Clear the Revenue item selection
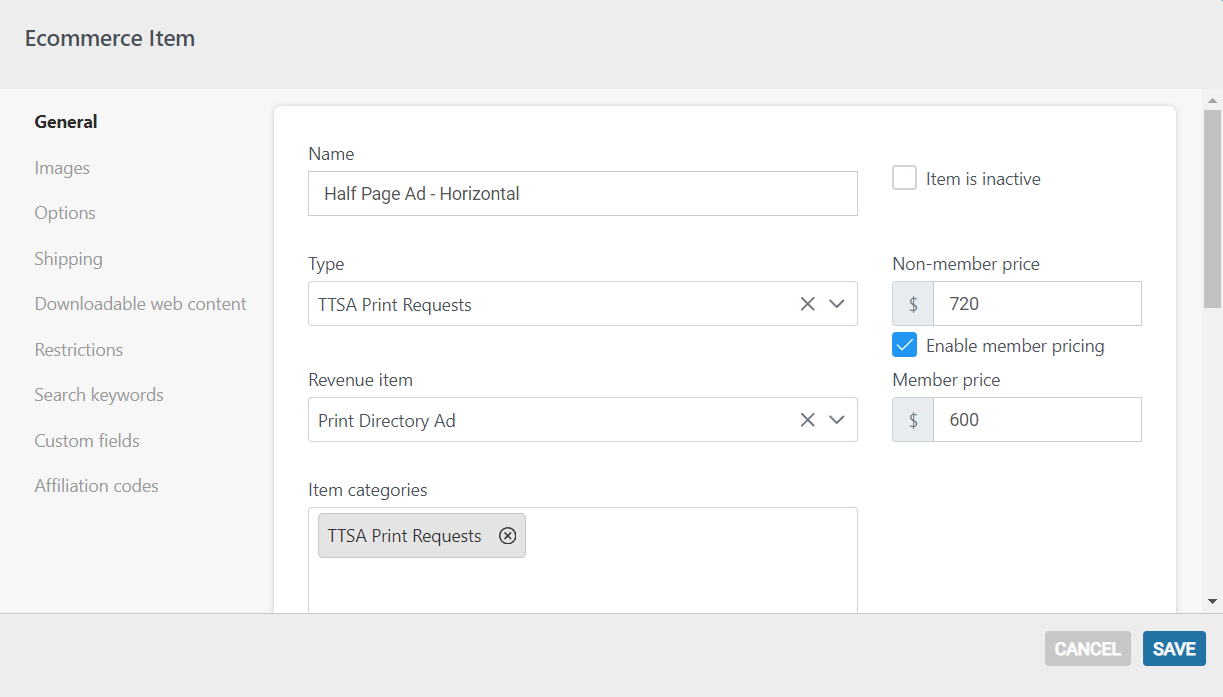Image resolution: width=1223 pixels, height=697 pixels. pyautogui.click(x=807, y=420)
